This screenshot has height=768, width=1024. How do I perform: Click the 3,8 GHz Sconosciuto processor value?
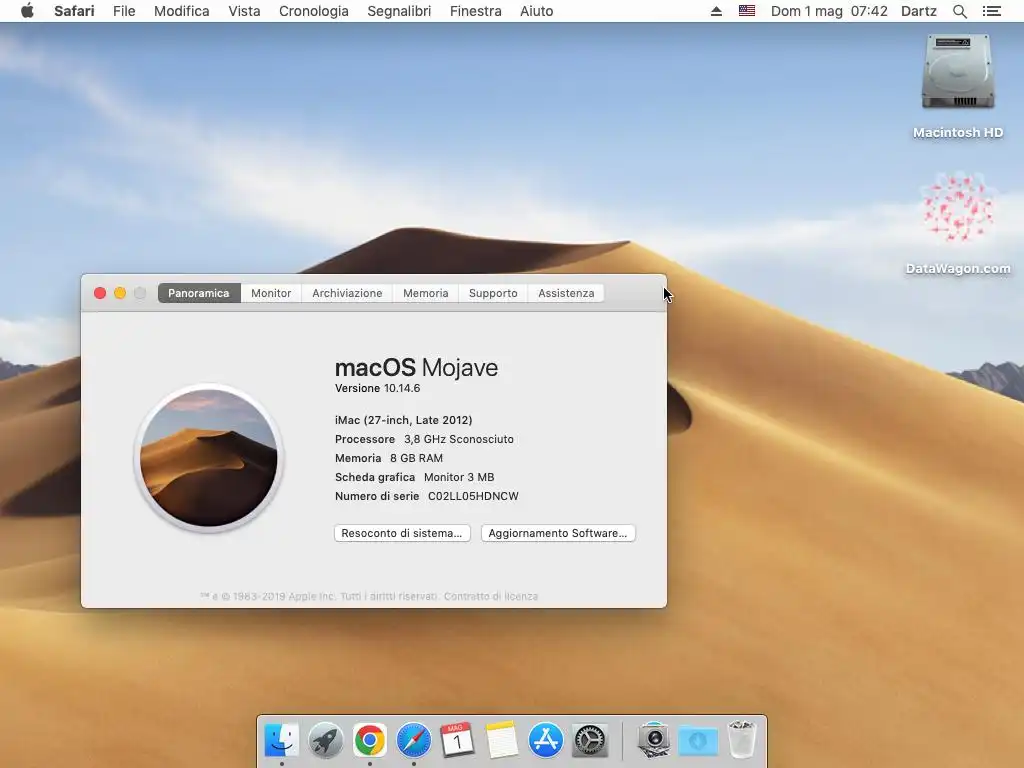pos(458,439)
